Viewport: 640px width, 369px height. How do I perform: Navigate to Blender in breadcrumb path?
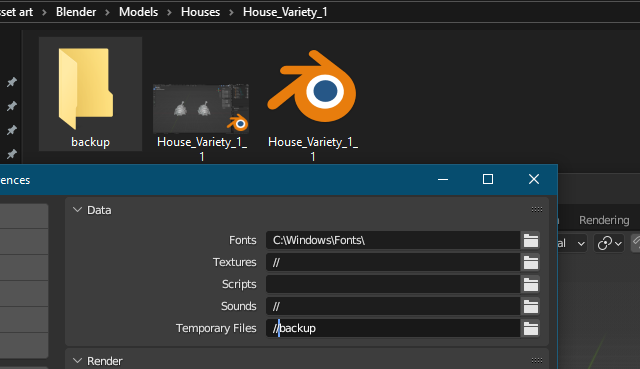pos(76,12)
